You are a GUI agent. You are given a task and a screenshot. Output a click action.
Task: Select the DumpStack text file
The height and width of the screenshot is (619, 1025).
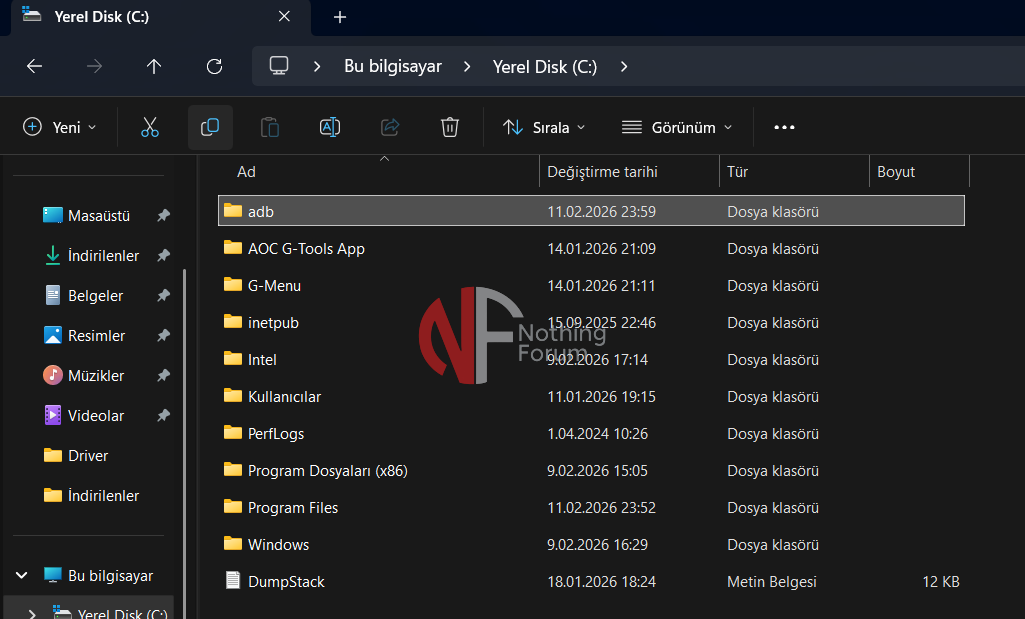(286, 582)
